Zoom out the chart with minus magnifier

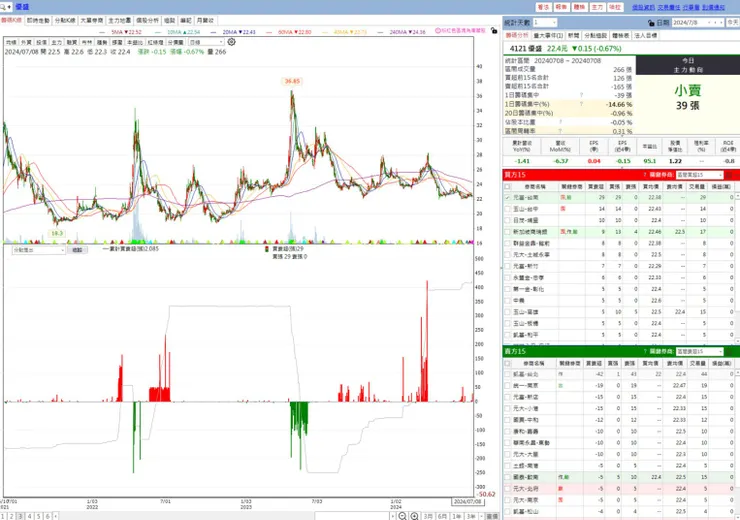coord(402,516)
